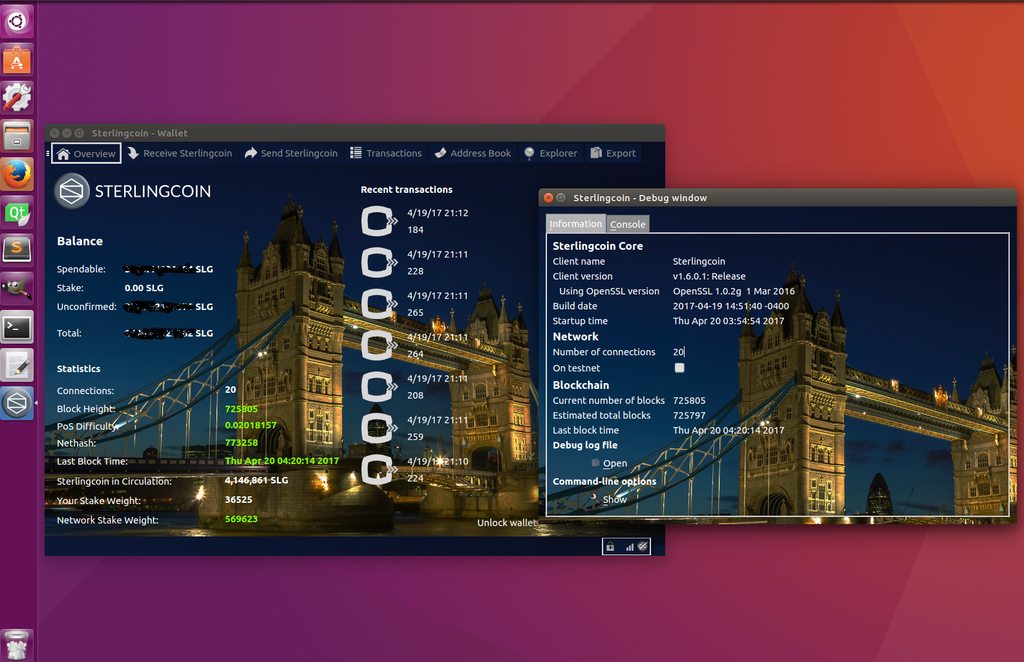This screenshot has height=662, width=1024.
Task: Open the Terminal from the dock
Action: click(x=17, y=327)
